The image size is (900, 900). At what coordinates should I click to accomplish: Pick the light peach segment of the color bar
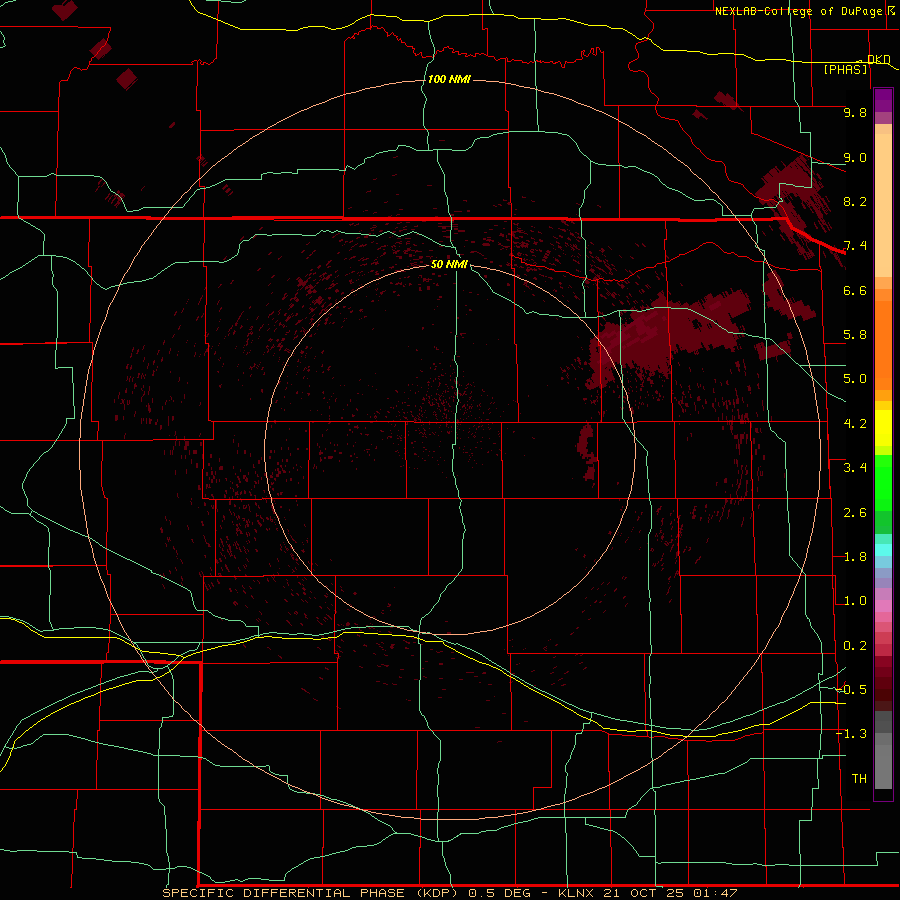[x=883, y=205]
